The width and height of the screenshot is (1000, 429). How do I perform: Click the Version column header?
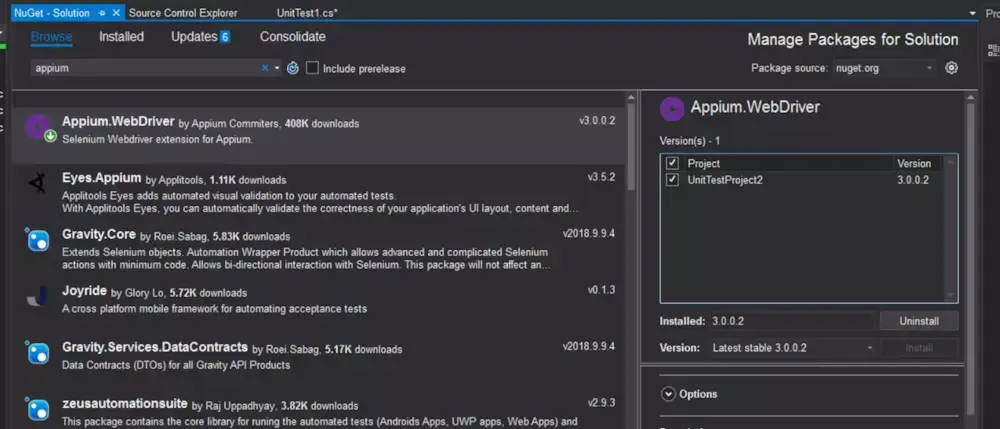pyautogui.click(x=914, y=163)
